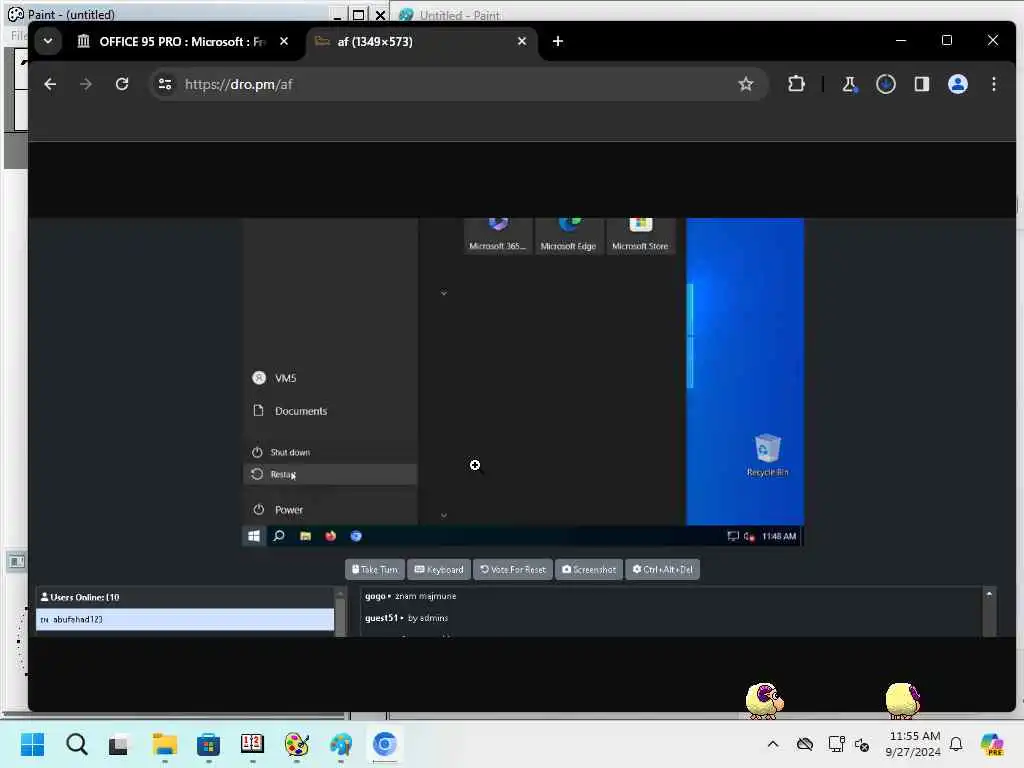This screenshot has height=768, width=1024.
Task: Open blue browser icon on VM taskbar
Action: 356,536
